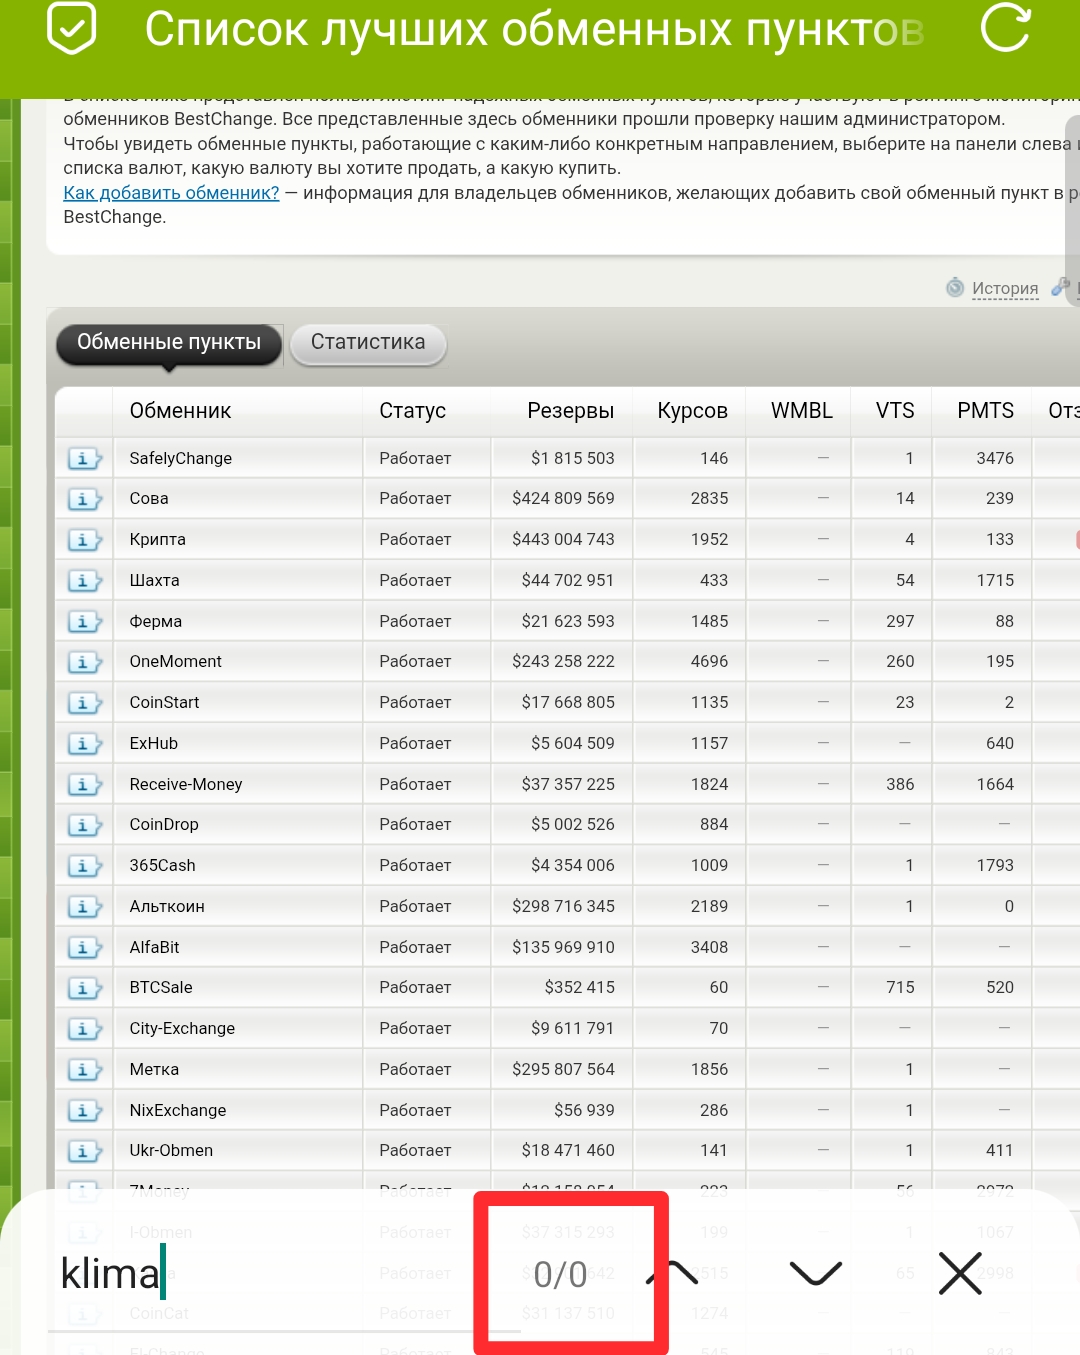Open info icon for Receive-Money row
This screenshot has height=1355, width=1080.
click(x=84, y=785)
